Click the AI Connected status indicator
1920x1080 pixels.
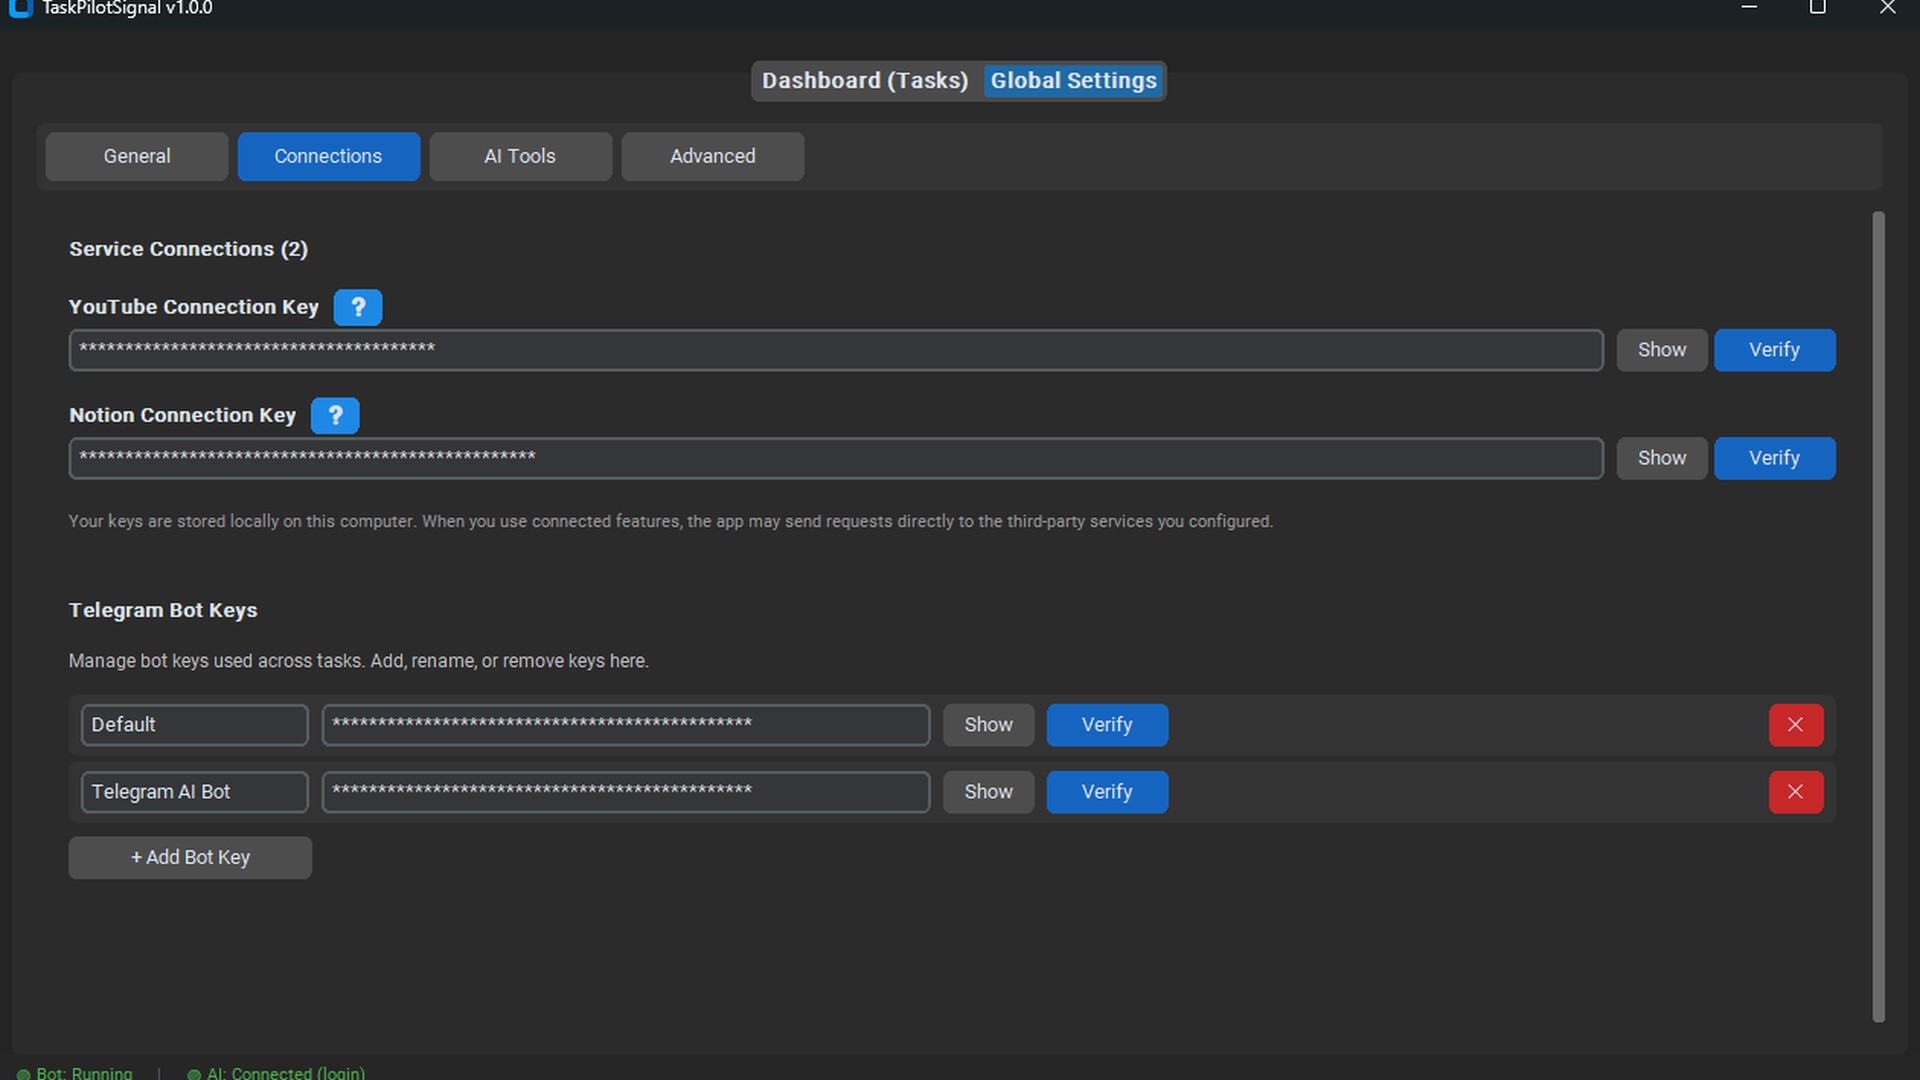[x=276, y=1072]
